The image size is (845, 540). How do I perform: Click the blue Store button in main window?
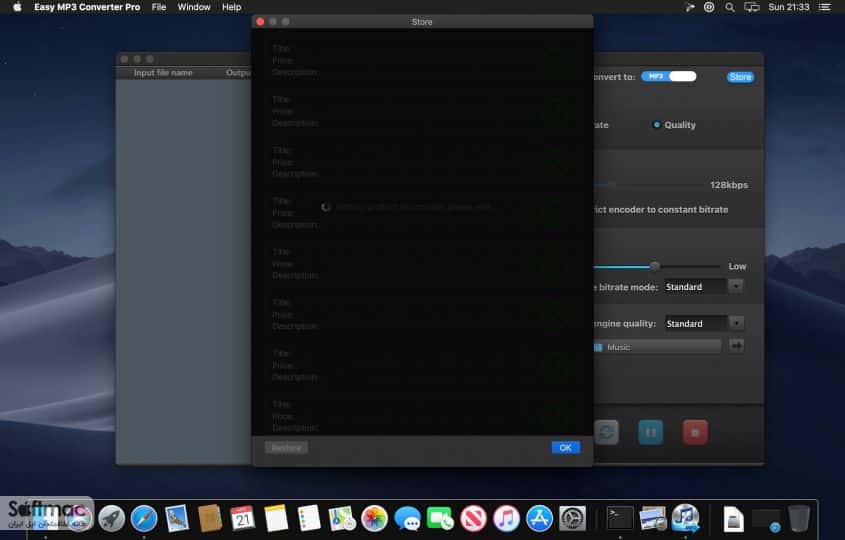(740, 77)
